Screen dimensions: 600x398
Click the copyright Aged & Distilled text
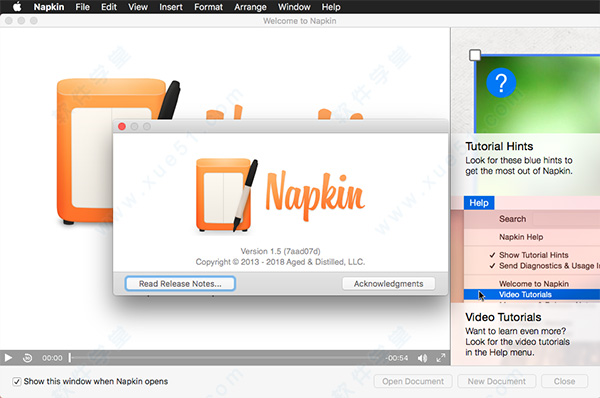pos(280,262)
